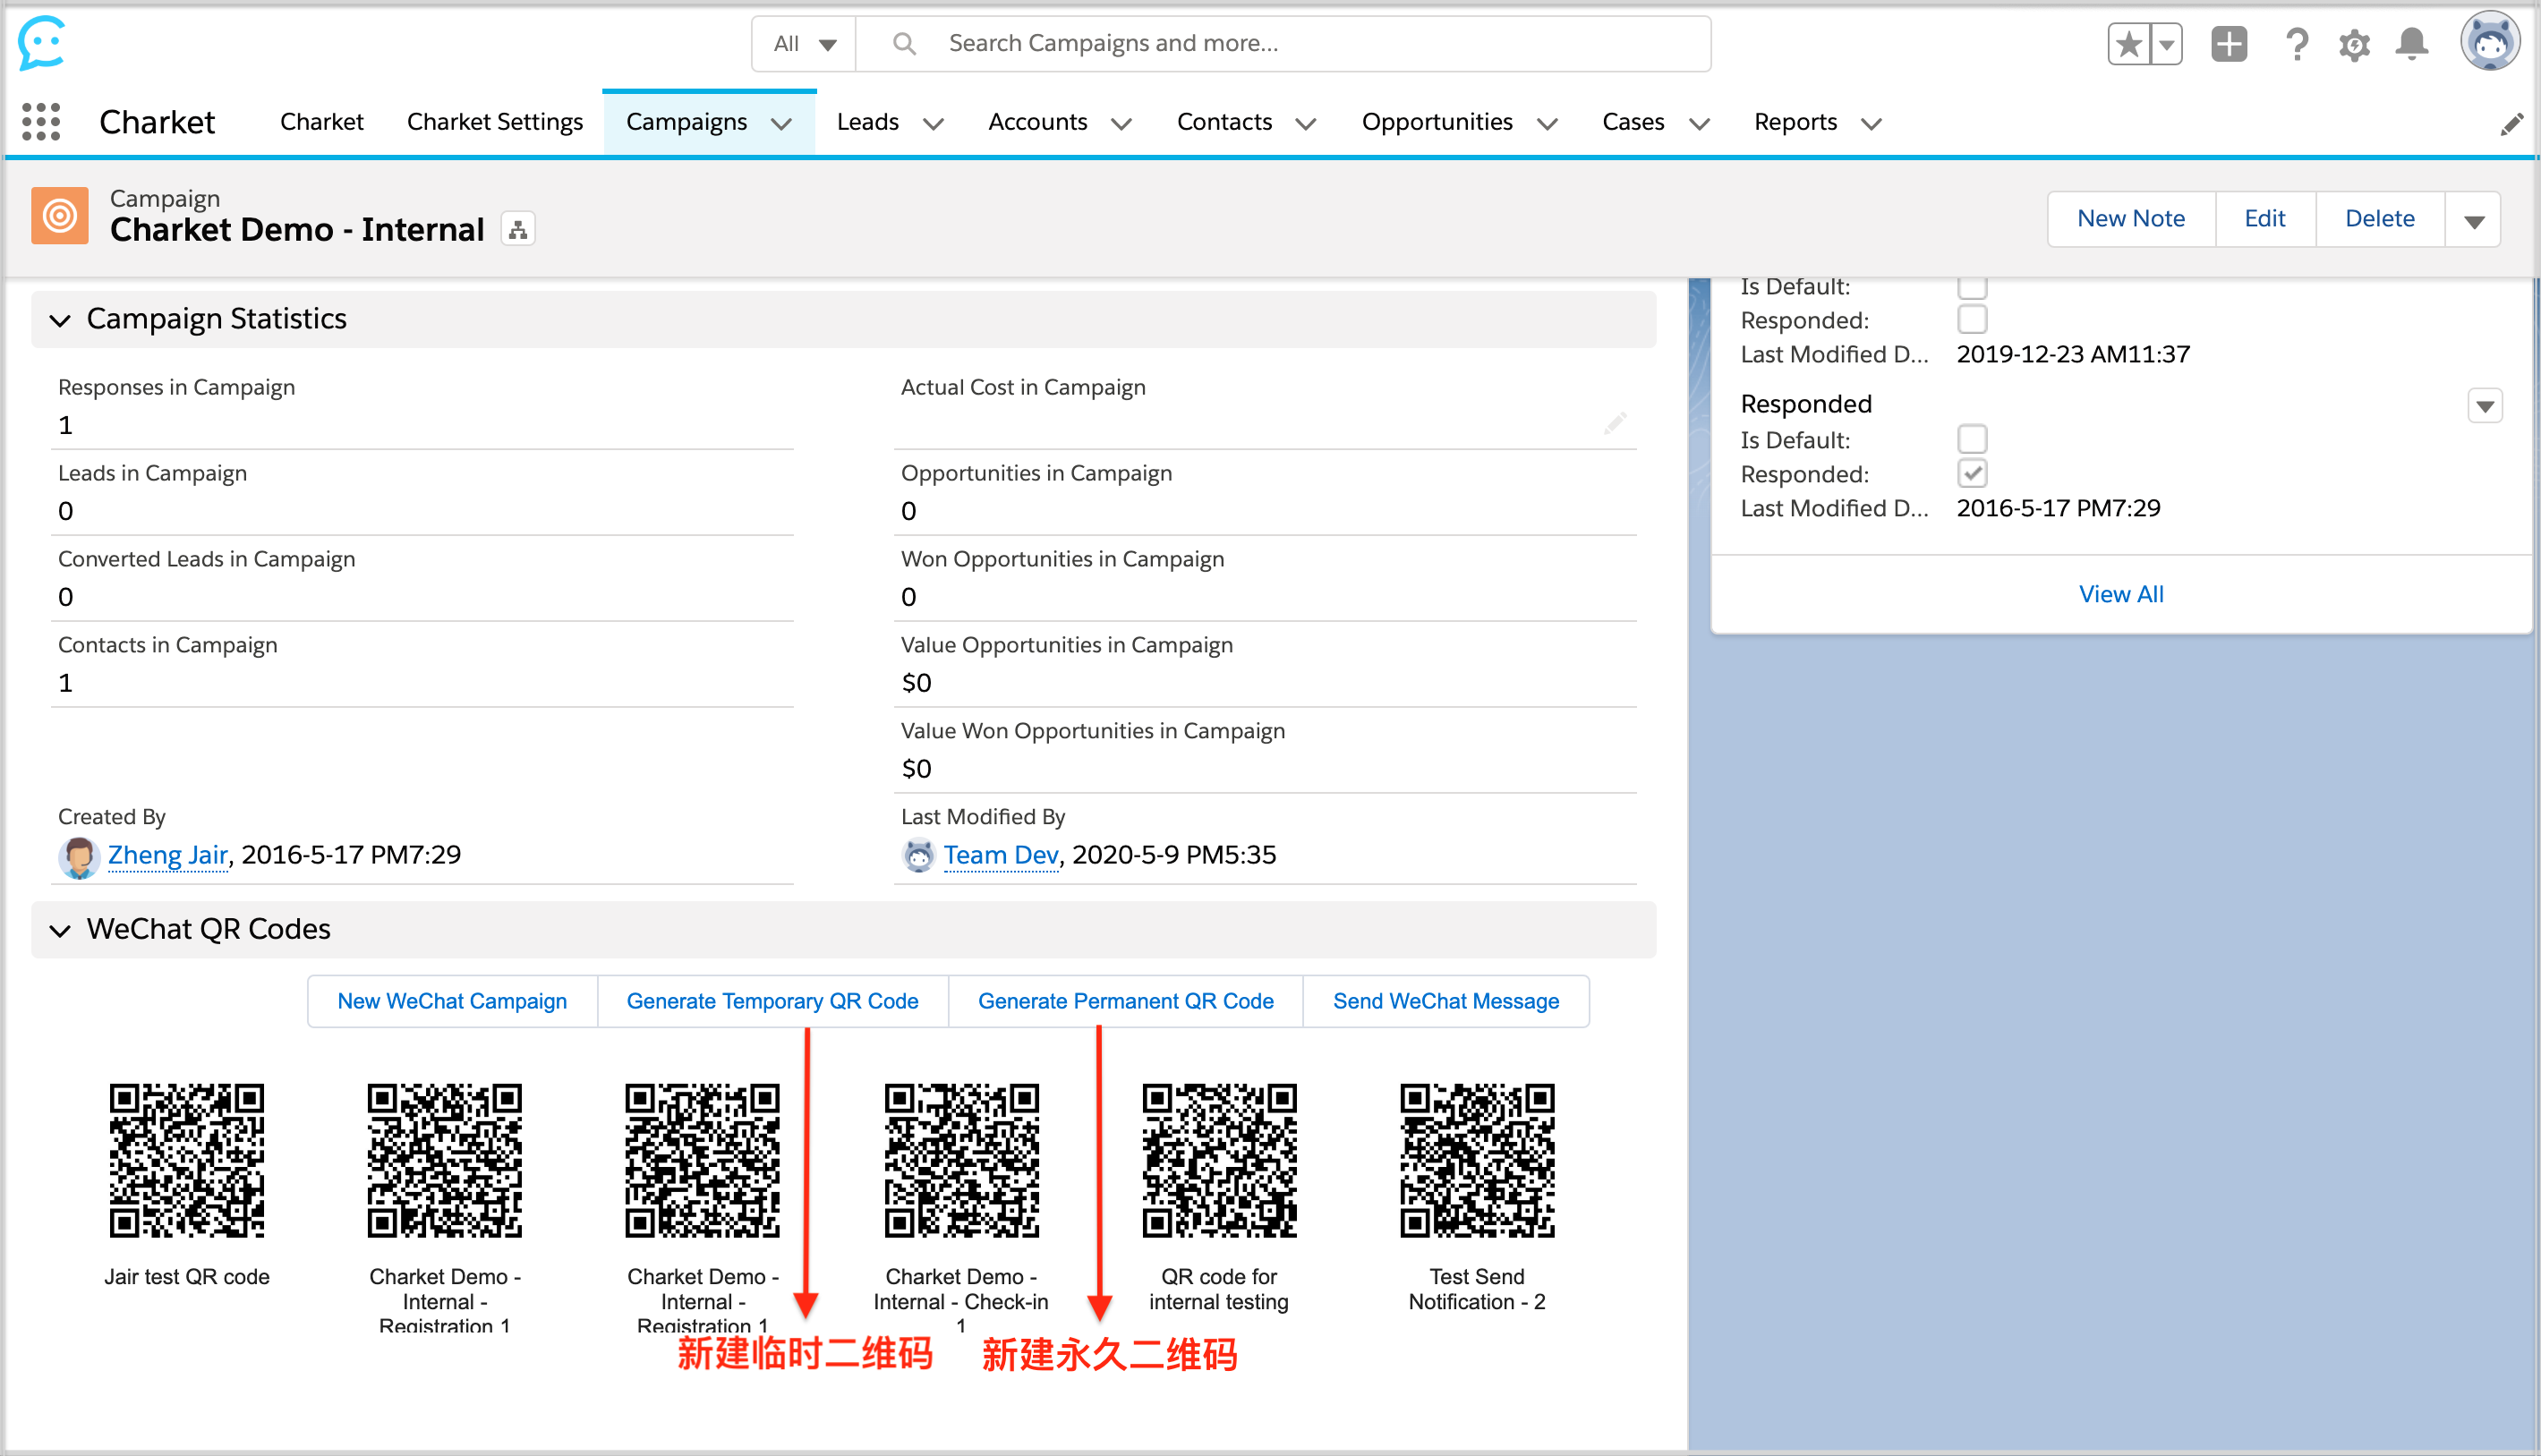Open the All search scope dropdown
The width and height of the screenshot is (2541, 1456).
click(804, 43)
